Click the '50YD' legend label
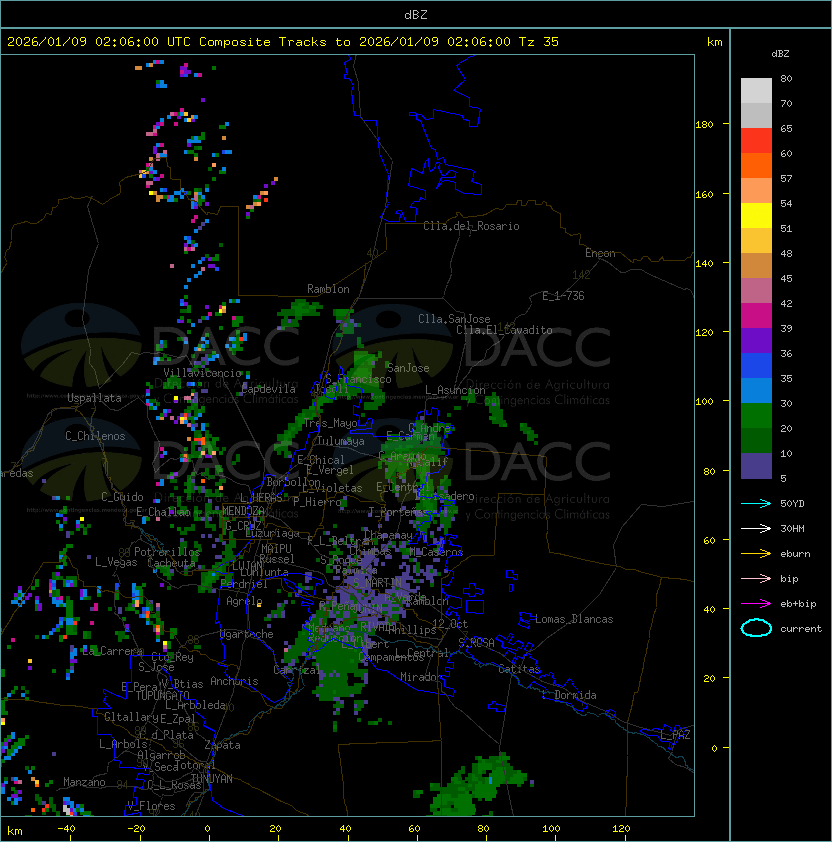 coord(792,503)
